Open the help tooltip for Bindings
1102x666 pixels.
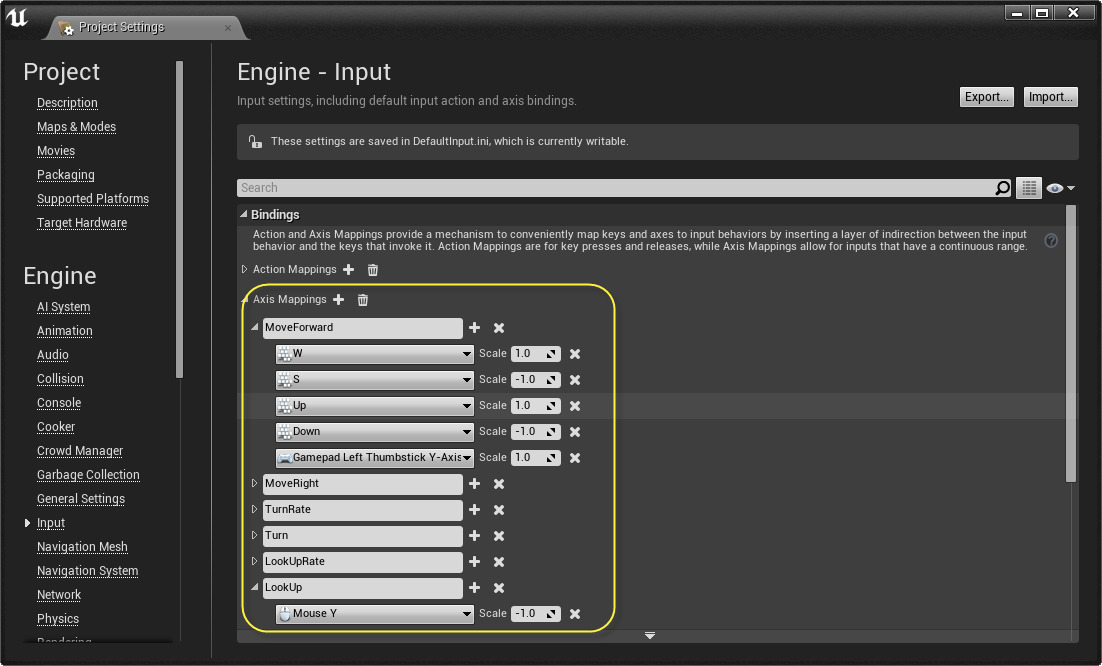pyautogui.click(x=1051, y=241)
